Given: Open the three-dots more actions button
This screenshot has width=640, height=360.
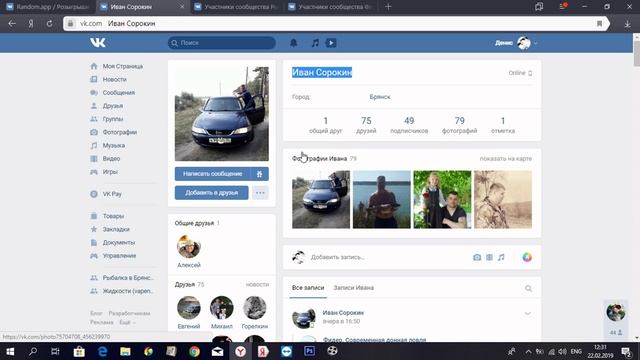Looking at the screenshot, I should (x=260, y=193).
